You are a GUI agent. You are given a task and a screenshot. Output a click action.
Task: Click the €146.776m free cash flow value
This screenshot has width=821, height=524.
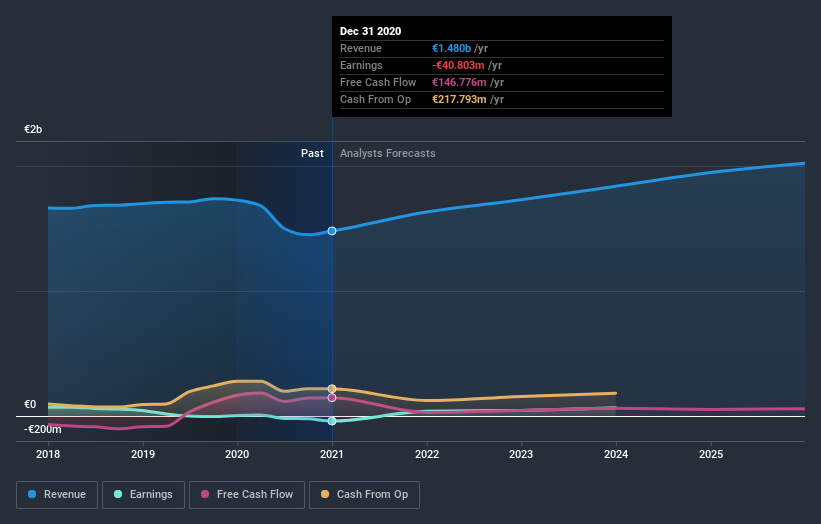pos(459,82)
